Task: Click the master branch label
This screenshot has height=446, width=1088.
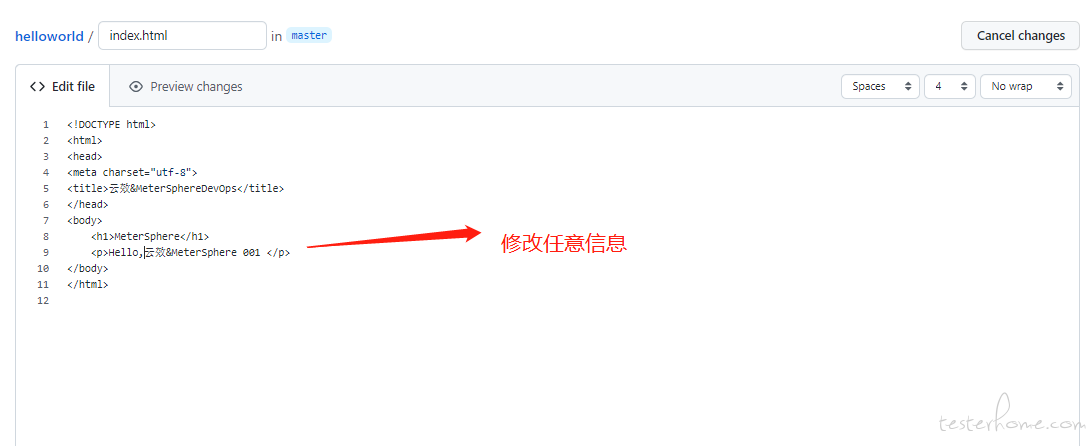Action: 309,35
